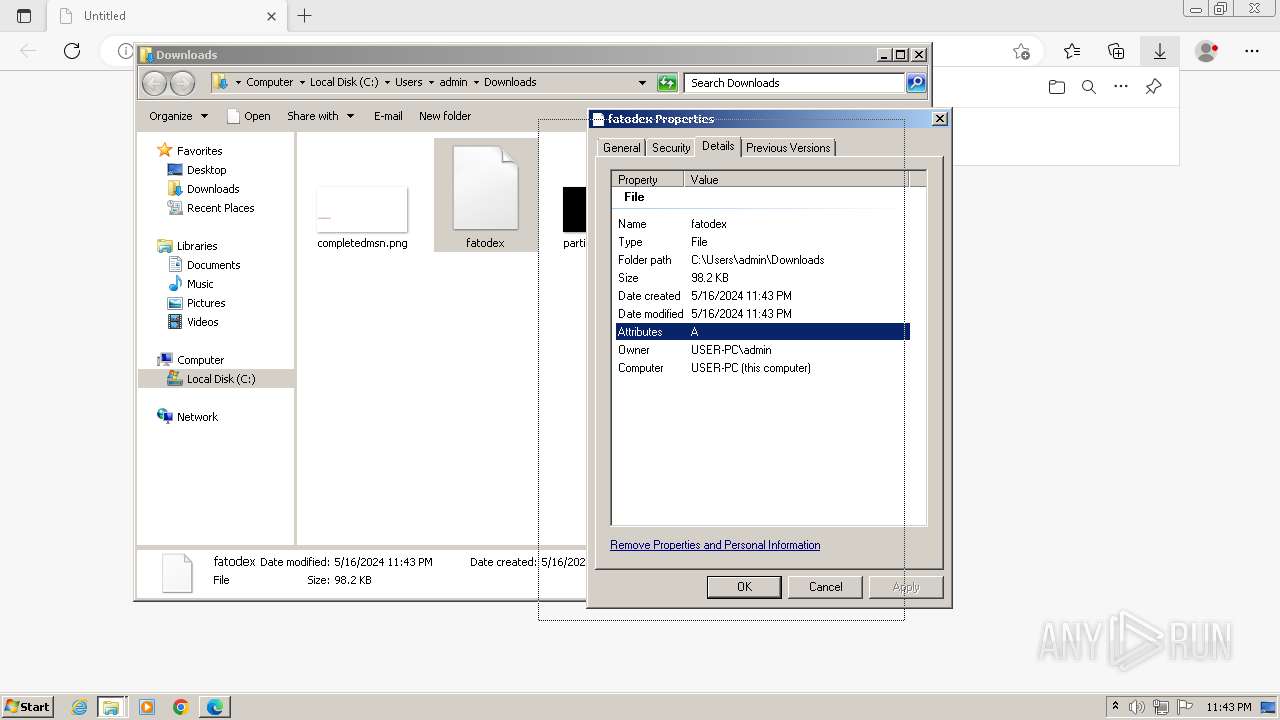Click New folder in the toolbar
The height and width of the screenshot is (720, 1280).
[x=445, y=116]
